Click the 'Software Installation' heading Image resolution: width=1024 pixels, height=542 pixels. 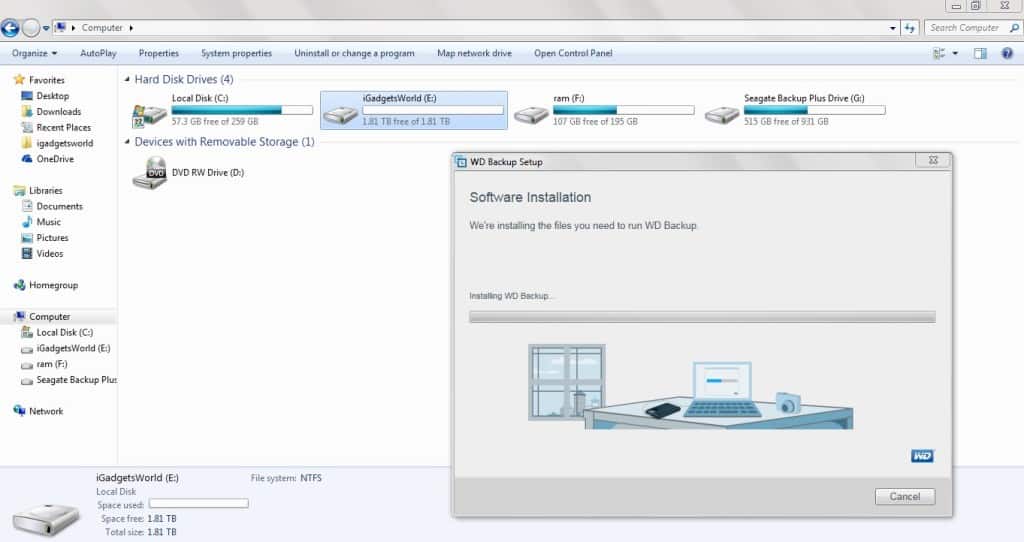click(530, 197)
